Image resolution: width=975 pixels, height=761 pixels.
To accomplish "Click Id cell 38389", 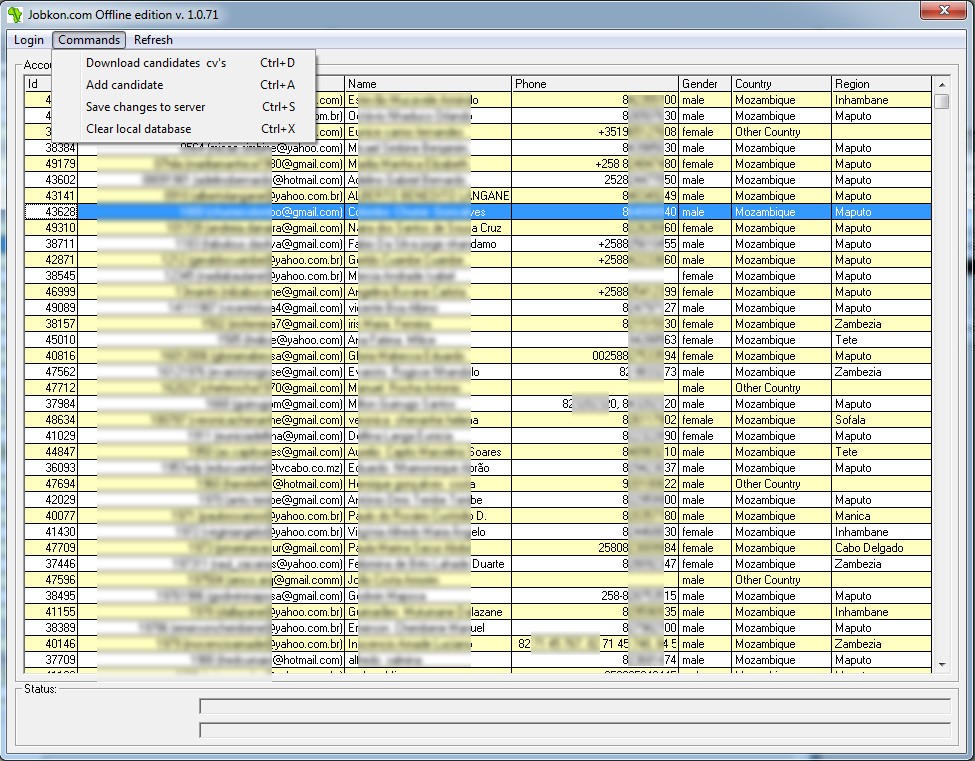I will (51, 628).
